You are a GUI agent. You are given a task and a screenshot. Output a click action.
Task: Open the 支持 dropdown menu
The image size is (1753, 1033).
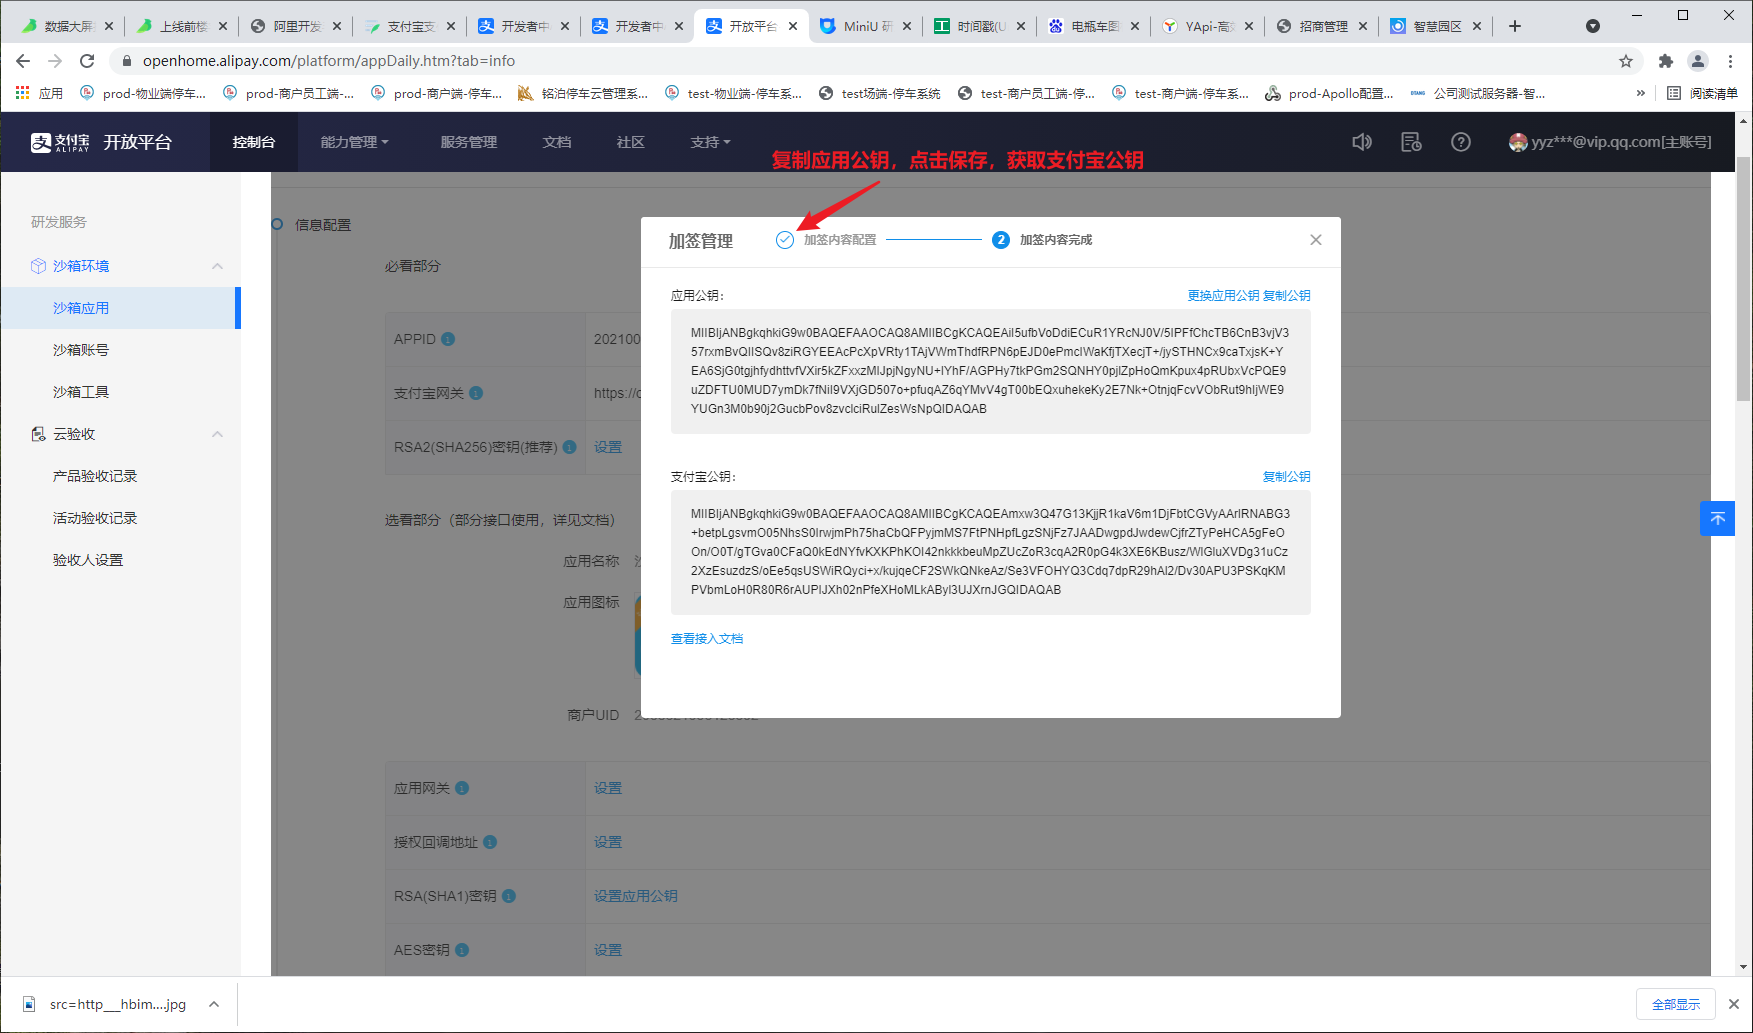pyautogui.click(x=710, y=142)
